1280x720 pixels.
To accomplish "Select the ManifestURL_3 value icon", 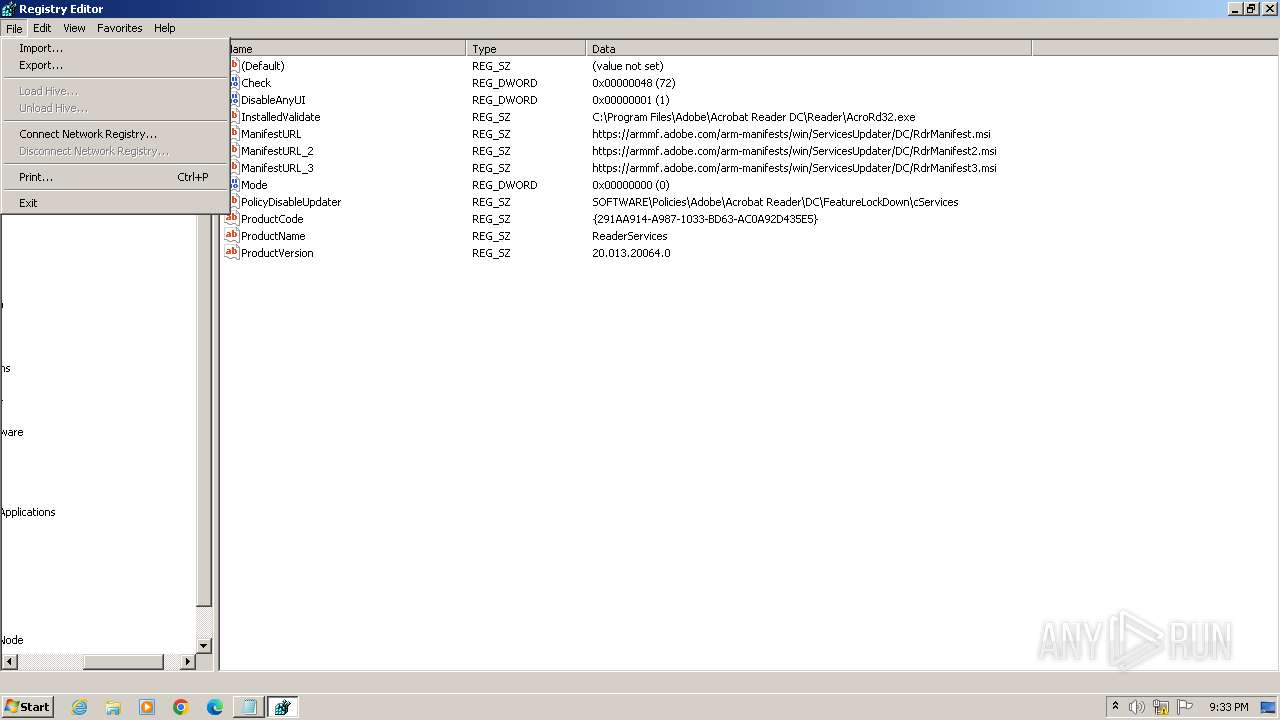I will tap(234, 168).
